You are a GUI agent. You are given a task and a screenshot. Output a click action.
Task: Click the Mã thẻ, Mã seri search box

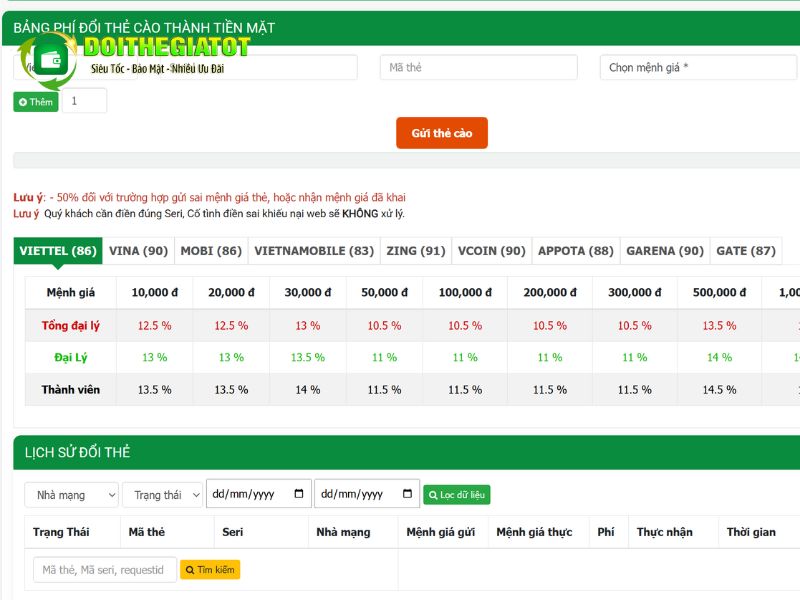pyautogui.click(x=105, y=570)
